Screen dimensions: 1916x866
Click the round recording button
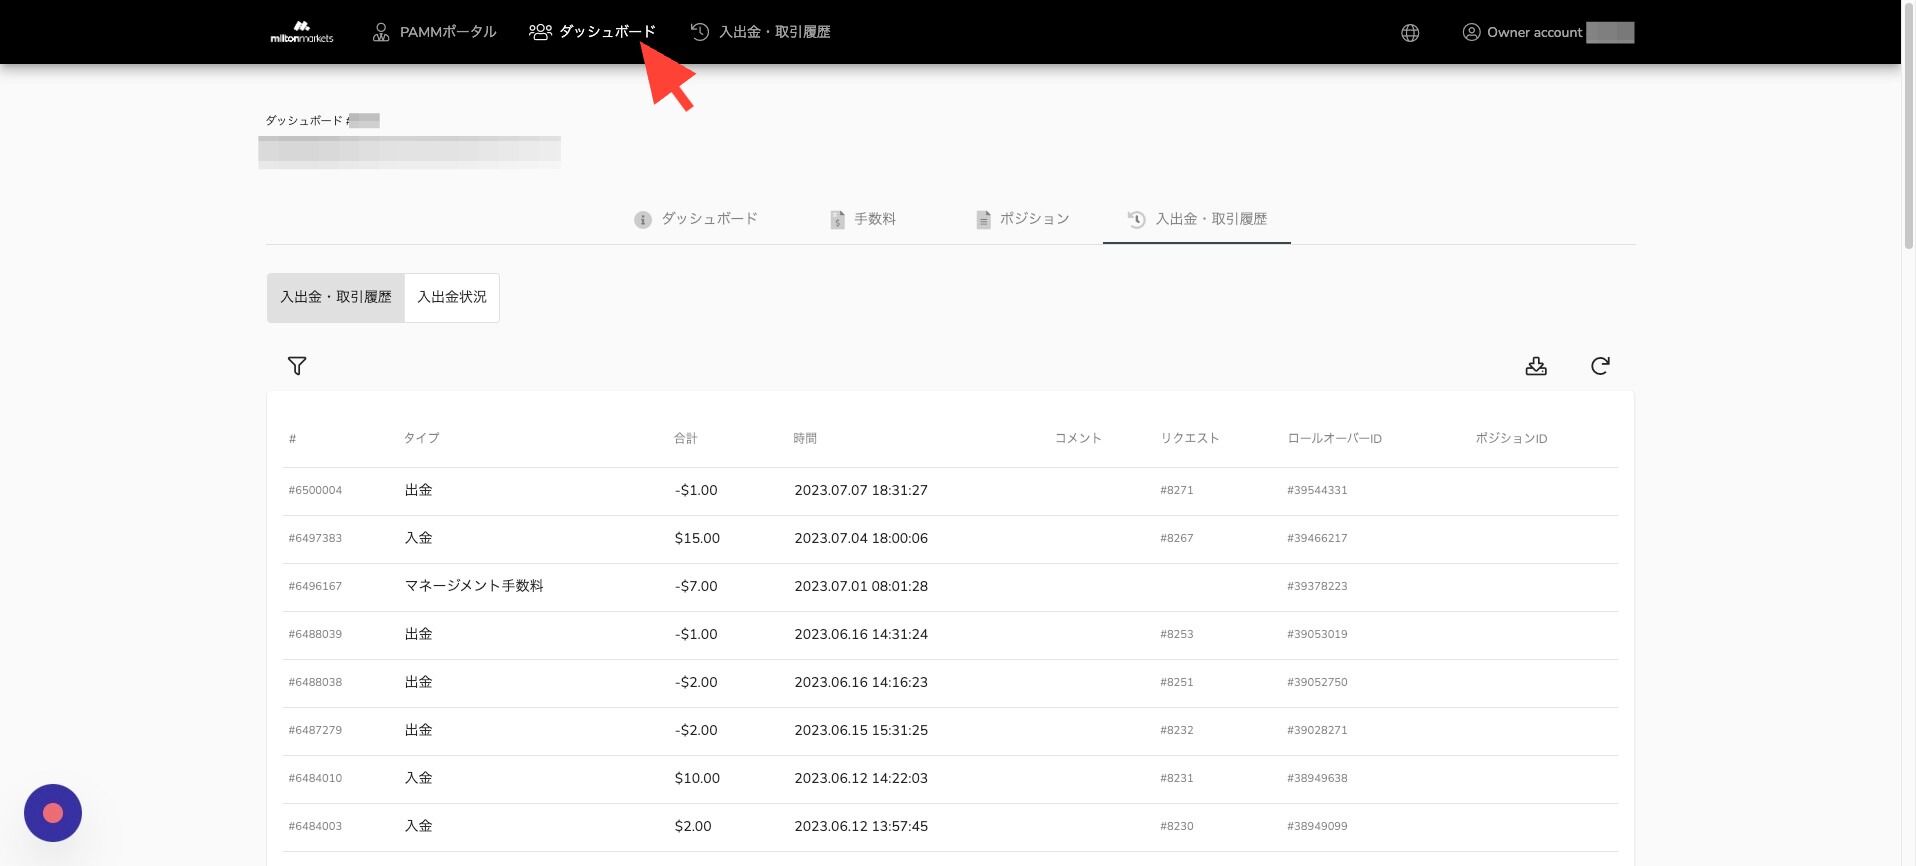point(53,813)
